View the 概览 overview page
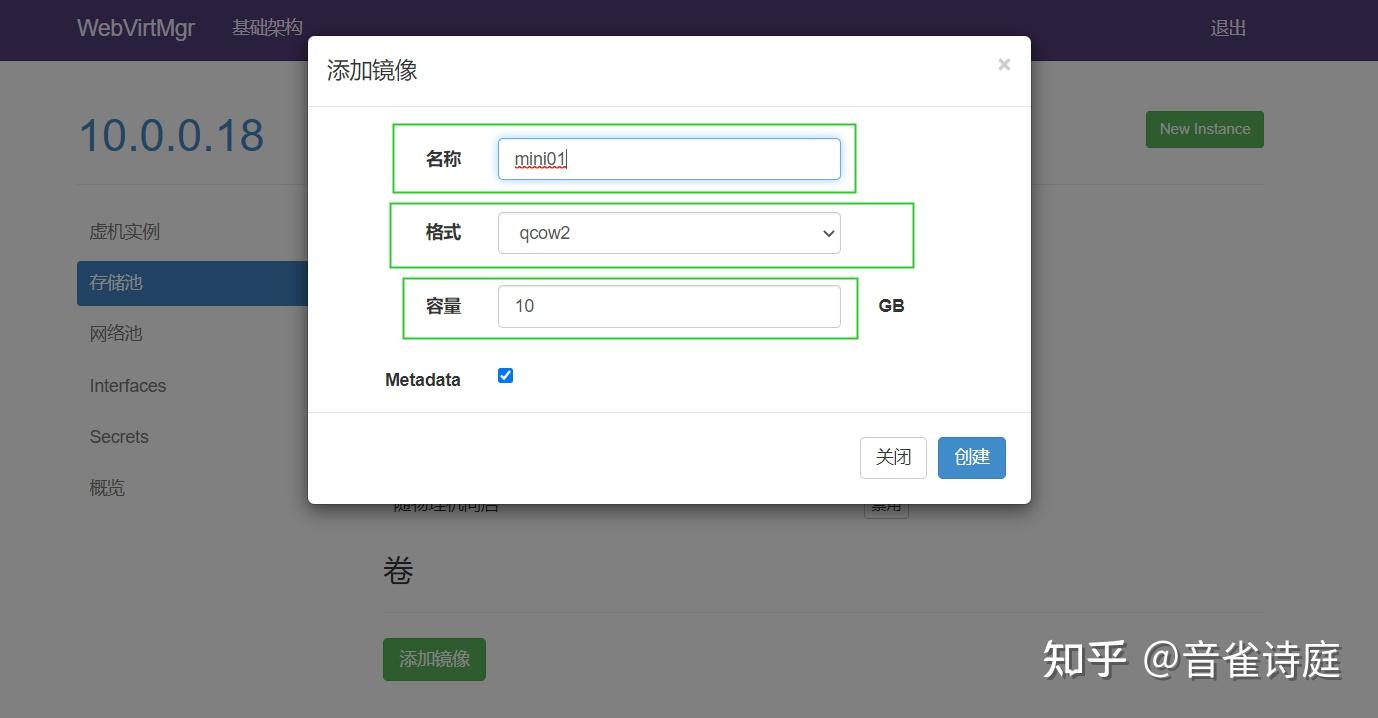The width and height of the screenshot is (1378, 718). (106, 487)
